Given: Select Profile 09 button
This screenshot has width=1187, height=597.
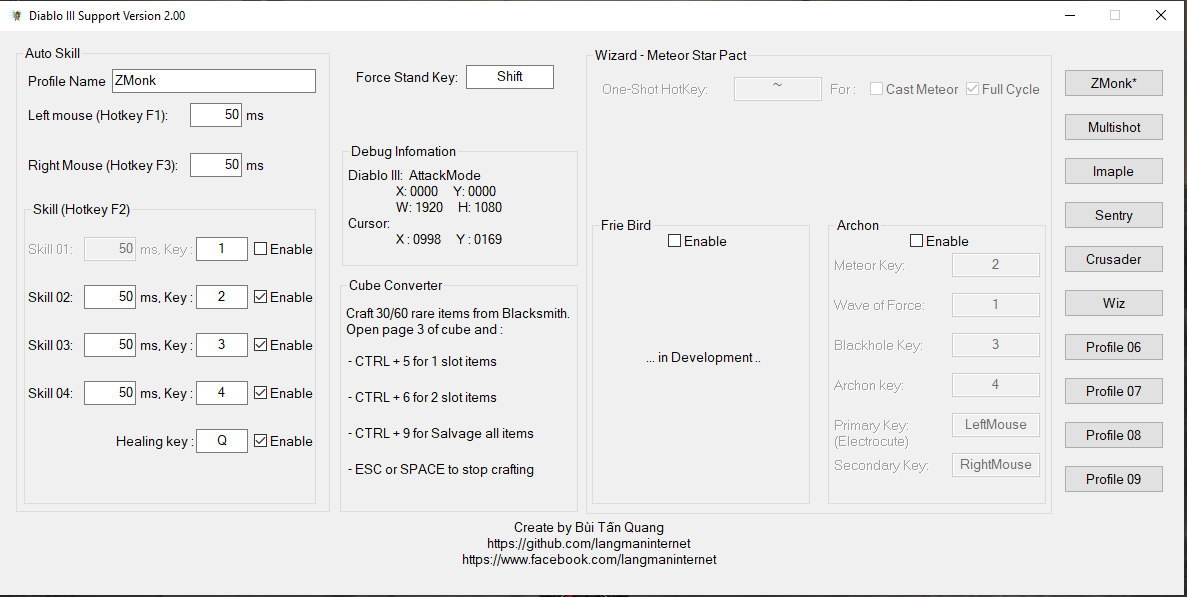Looking at the screenshot, I should (x=1114, y=479).
